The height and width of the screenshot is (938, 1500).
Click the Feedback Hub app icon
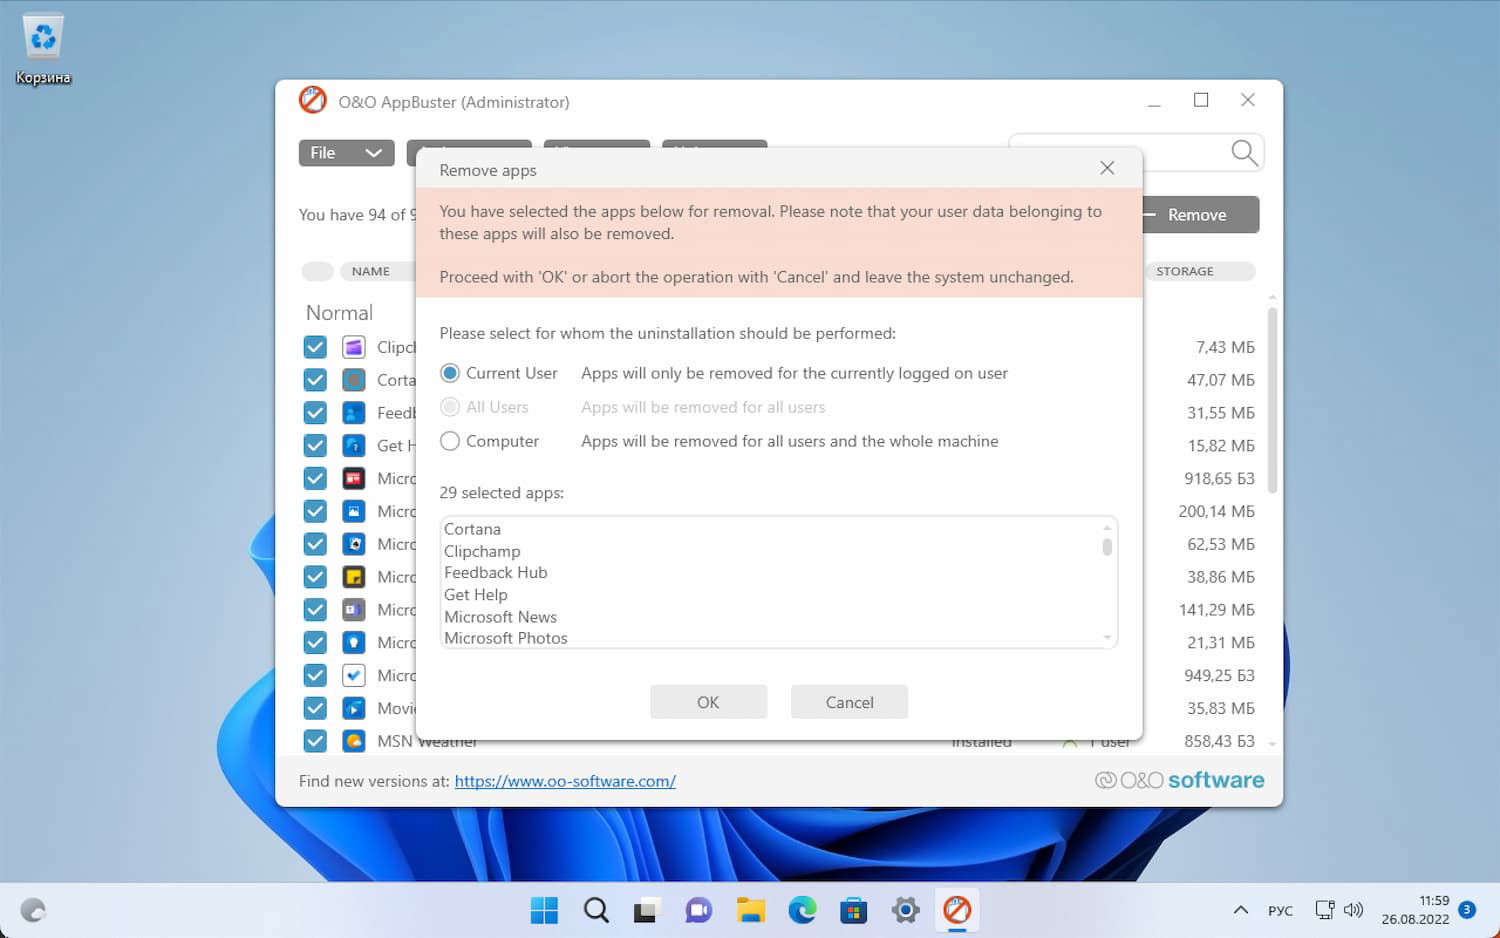[354, 413]
